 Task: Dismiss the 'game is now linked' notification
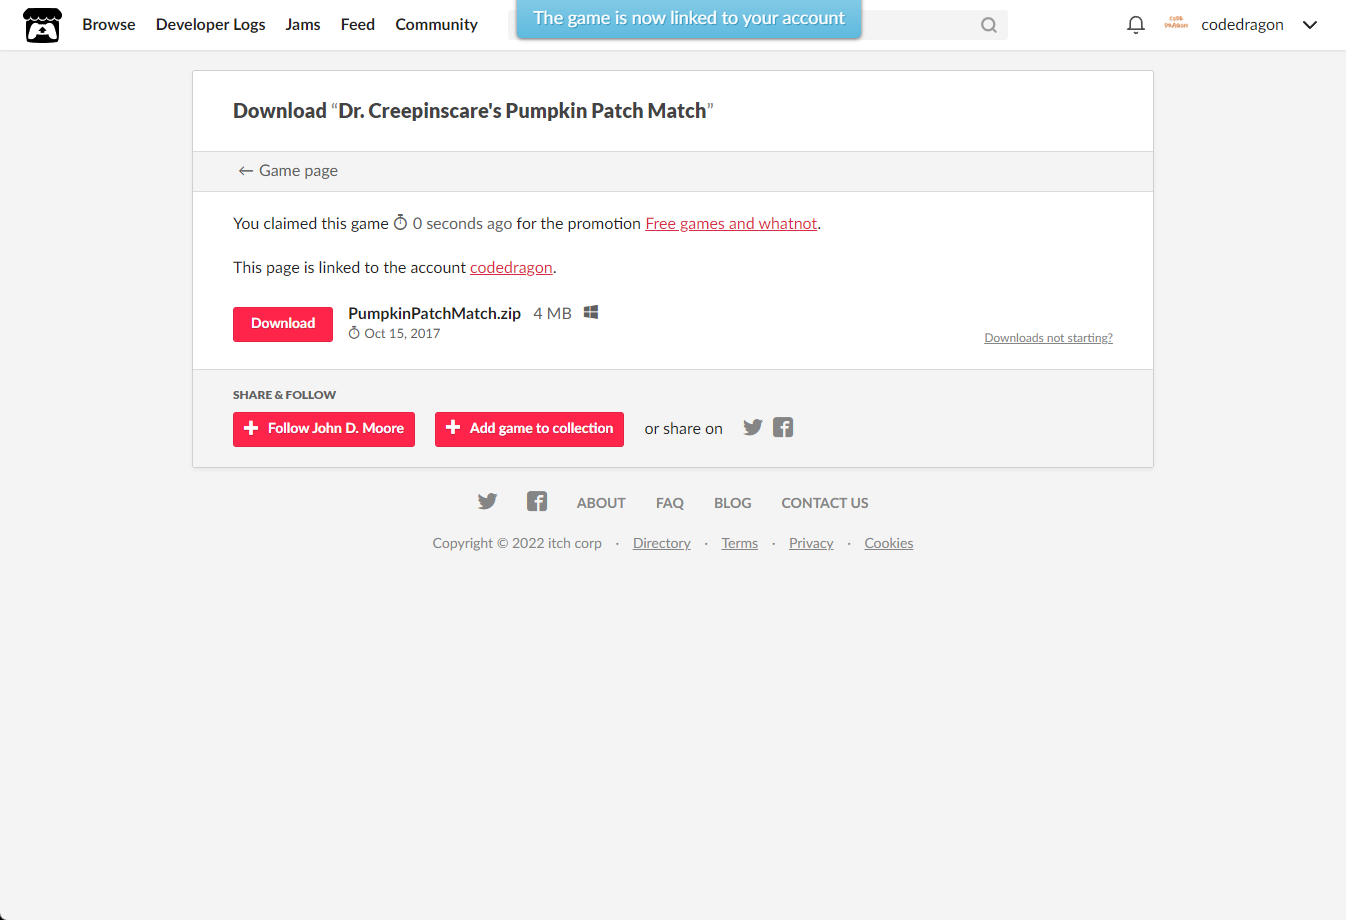tap(689, 19)
